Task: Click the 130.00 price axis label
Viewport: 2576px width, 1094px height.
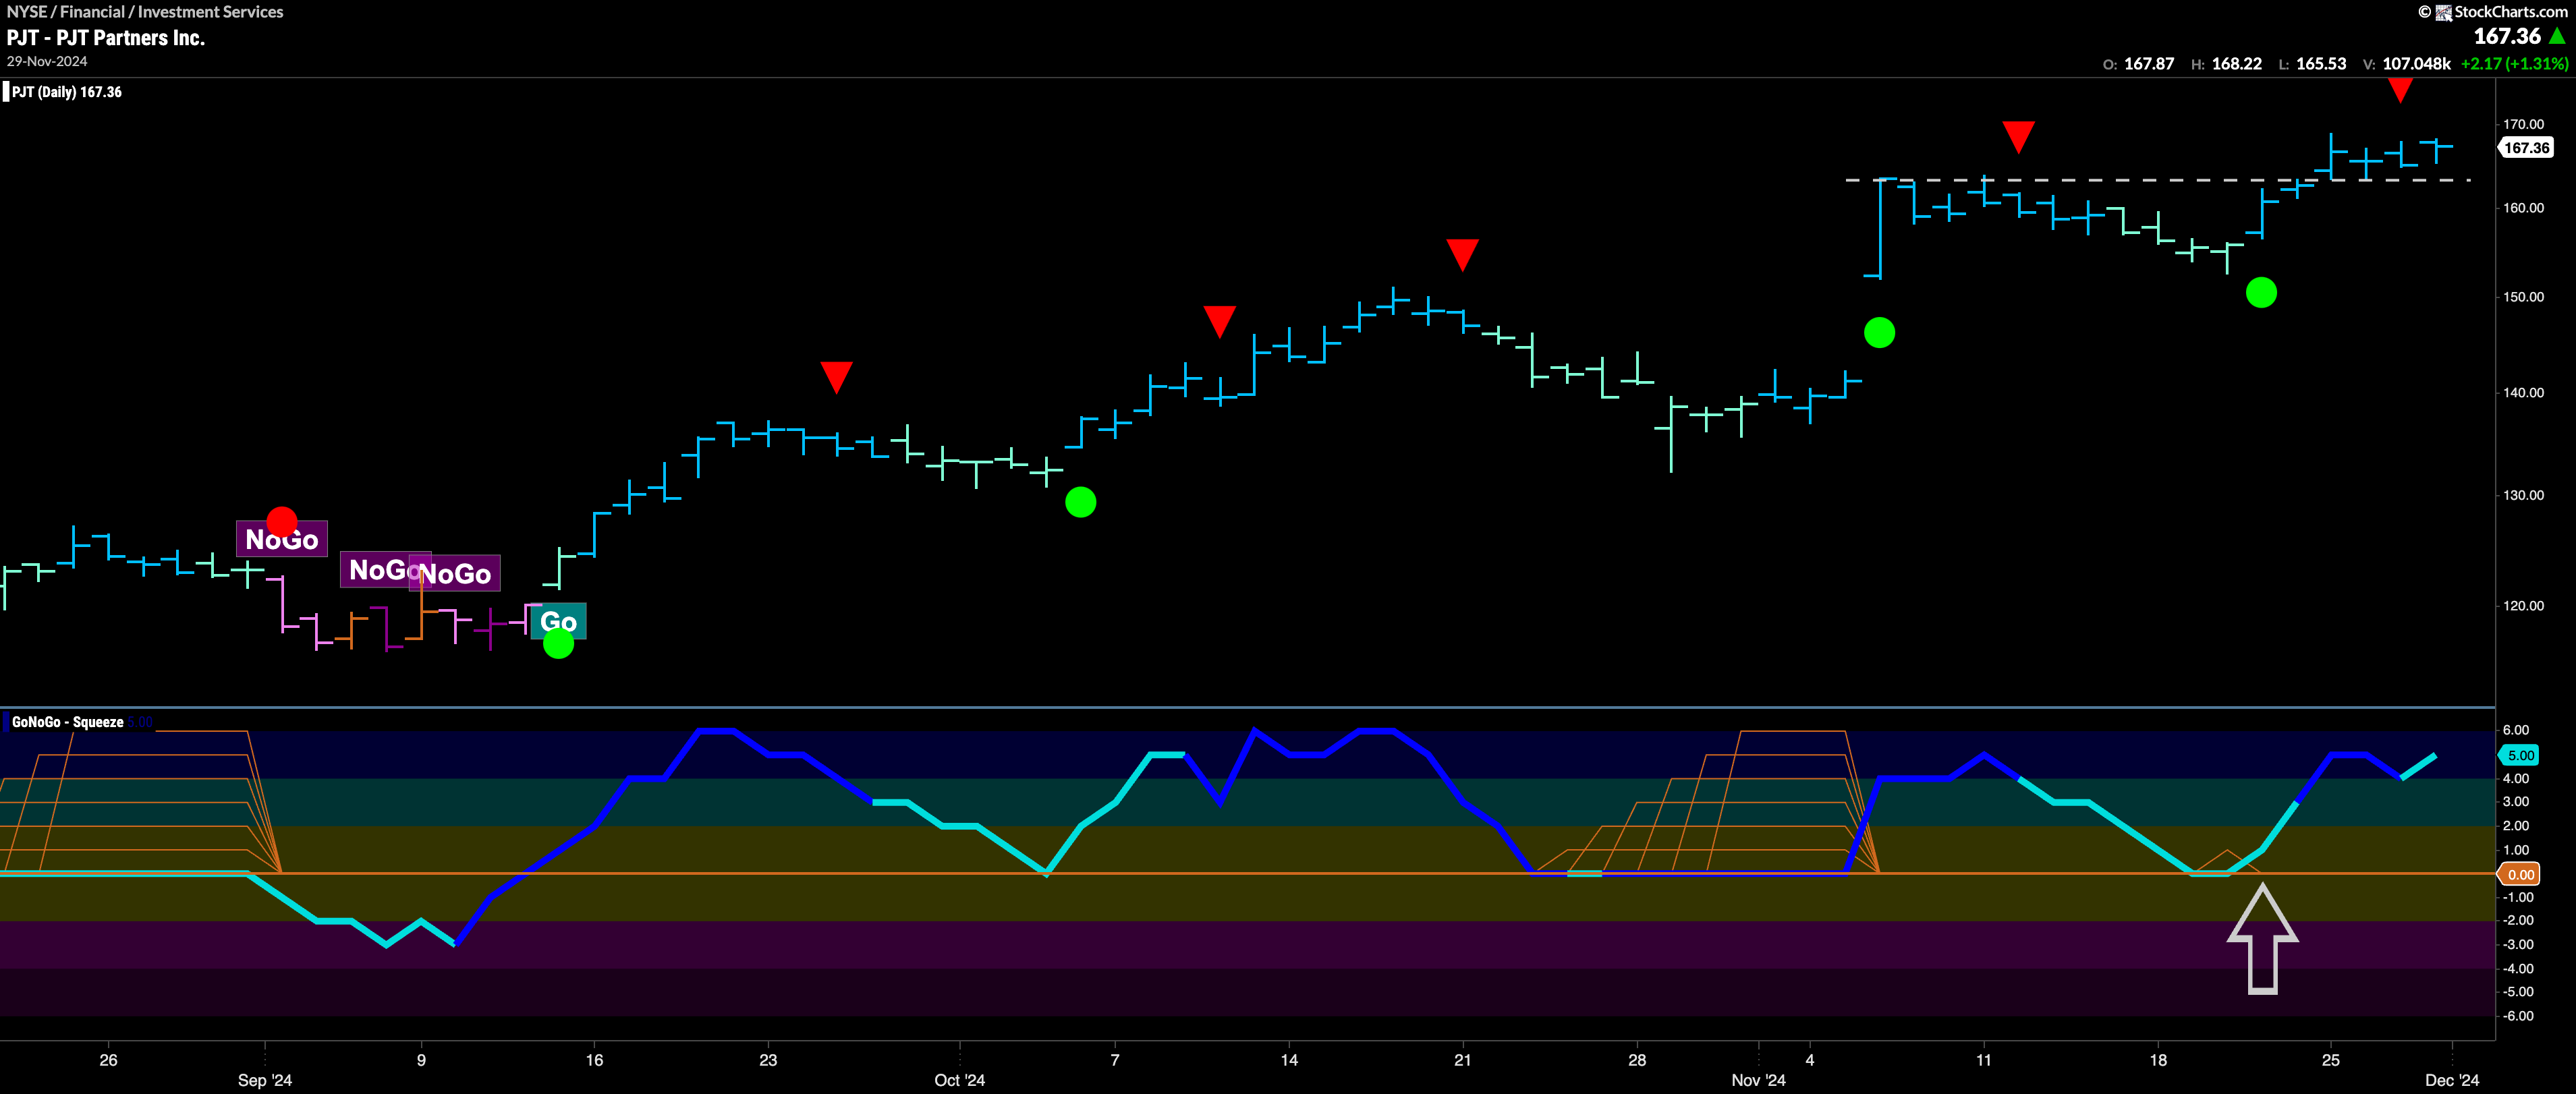Action: pyautogui.click(x=2523, y=495)
